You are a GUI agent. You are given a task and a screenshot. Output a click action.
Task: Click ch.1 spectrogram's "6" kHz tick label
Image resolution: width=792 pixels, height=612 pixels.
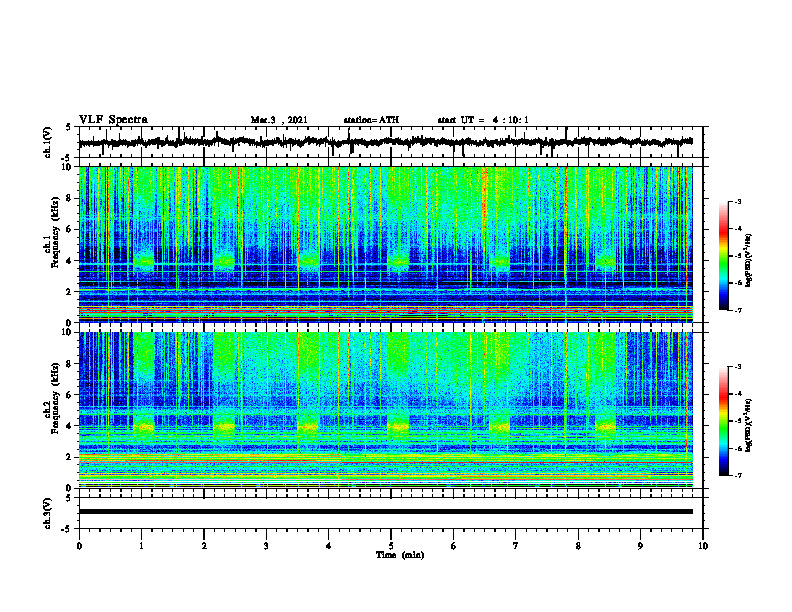(x=69, y=229)
